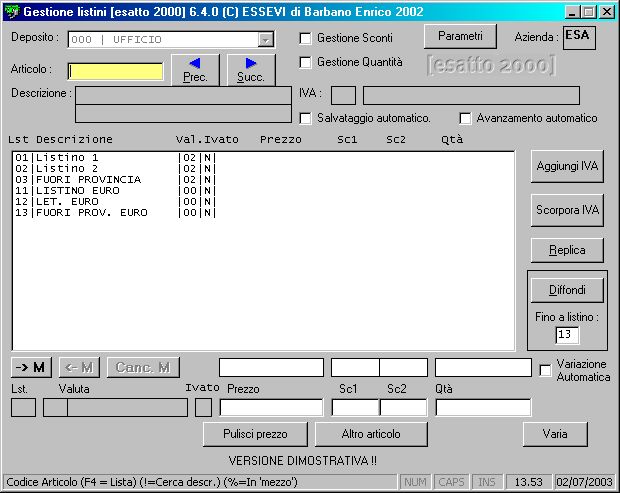Click the Prec. previous article arrow button

click(x=195, y=69)
